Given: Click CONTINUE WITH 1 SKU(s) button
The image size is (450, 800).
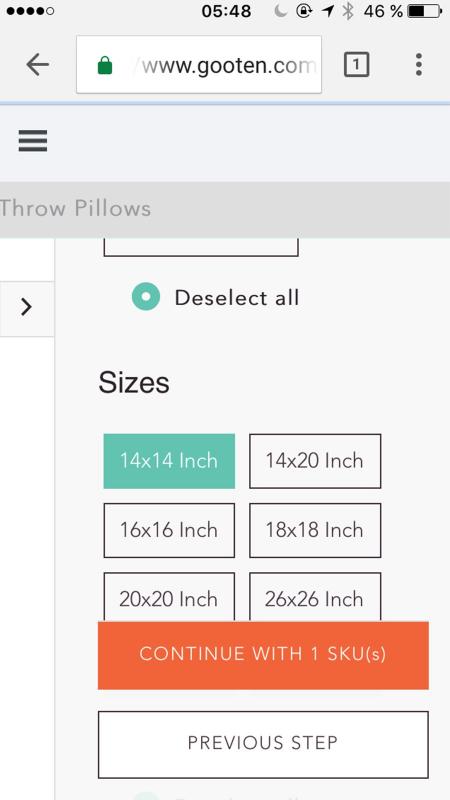Looking at the screenshot, I should 263,655.
